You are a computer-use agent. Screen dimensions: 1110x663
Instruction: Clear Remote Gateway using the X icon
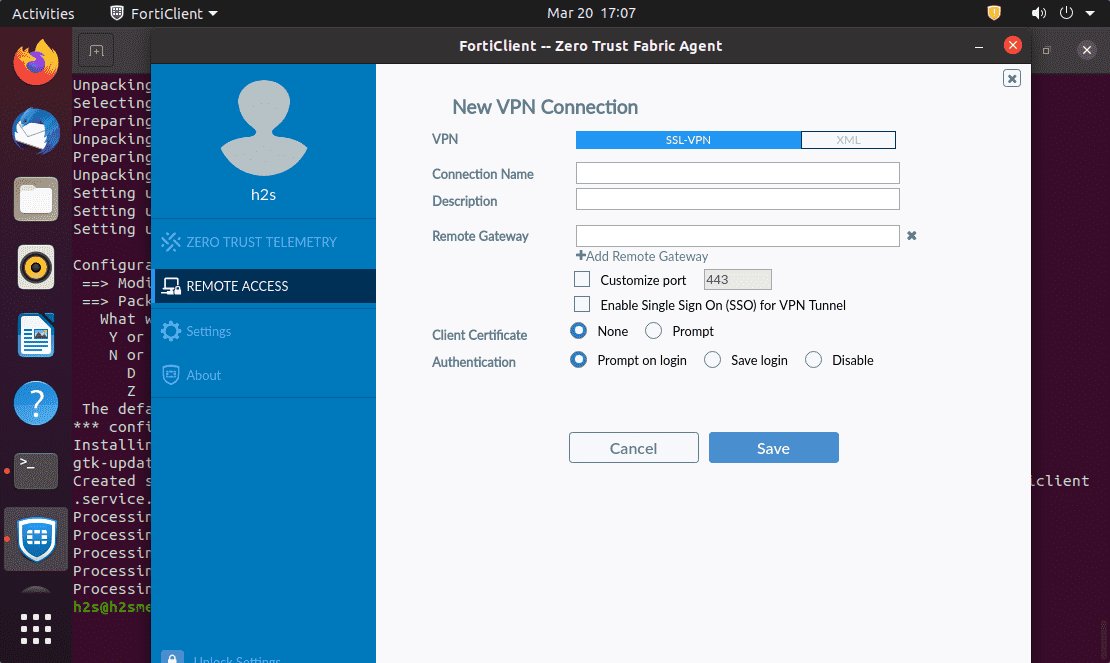tap(911, 235)
